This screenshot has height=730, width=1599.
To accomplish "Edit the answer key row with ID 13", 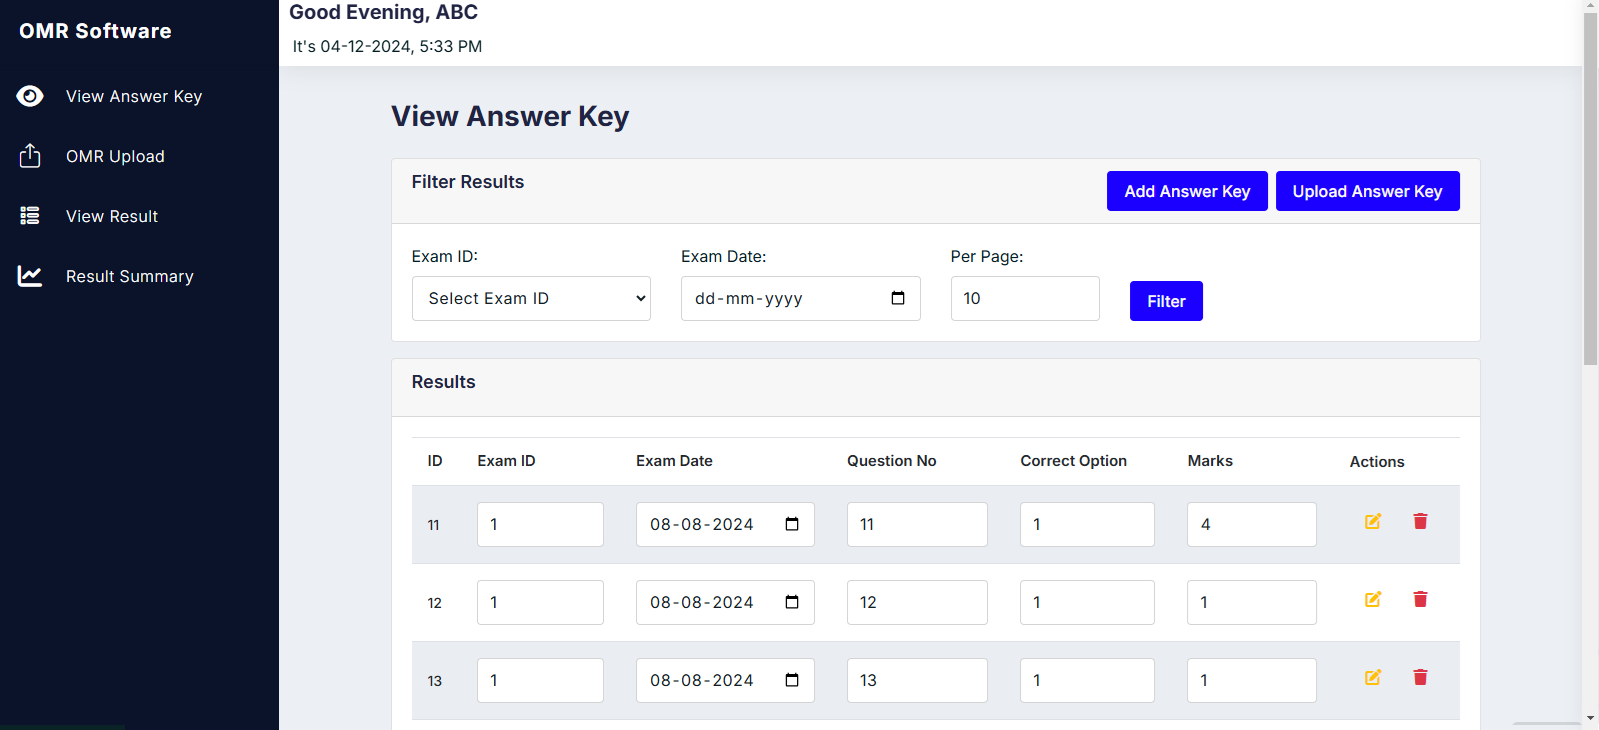I will click(1373, 677).
